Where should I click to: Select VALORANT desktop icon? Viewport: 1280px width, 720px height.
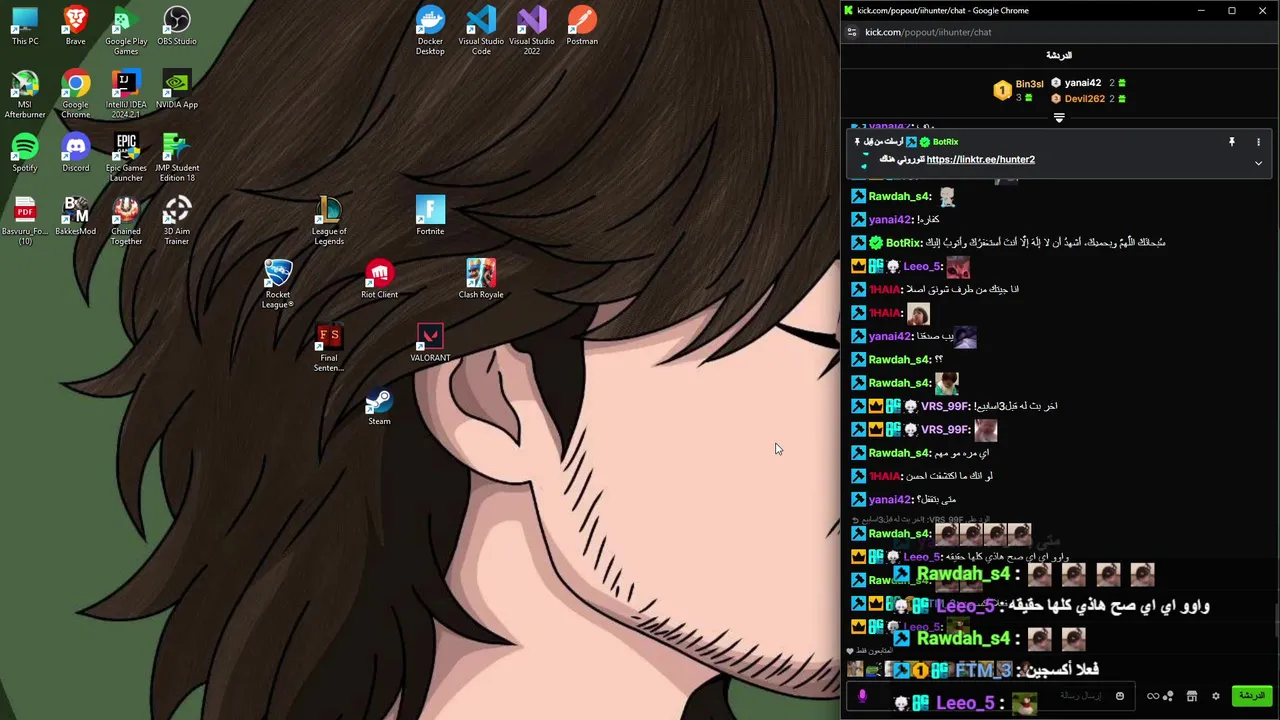point(430,343)
